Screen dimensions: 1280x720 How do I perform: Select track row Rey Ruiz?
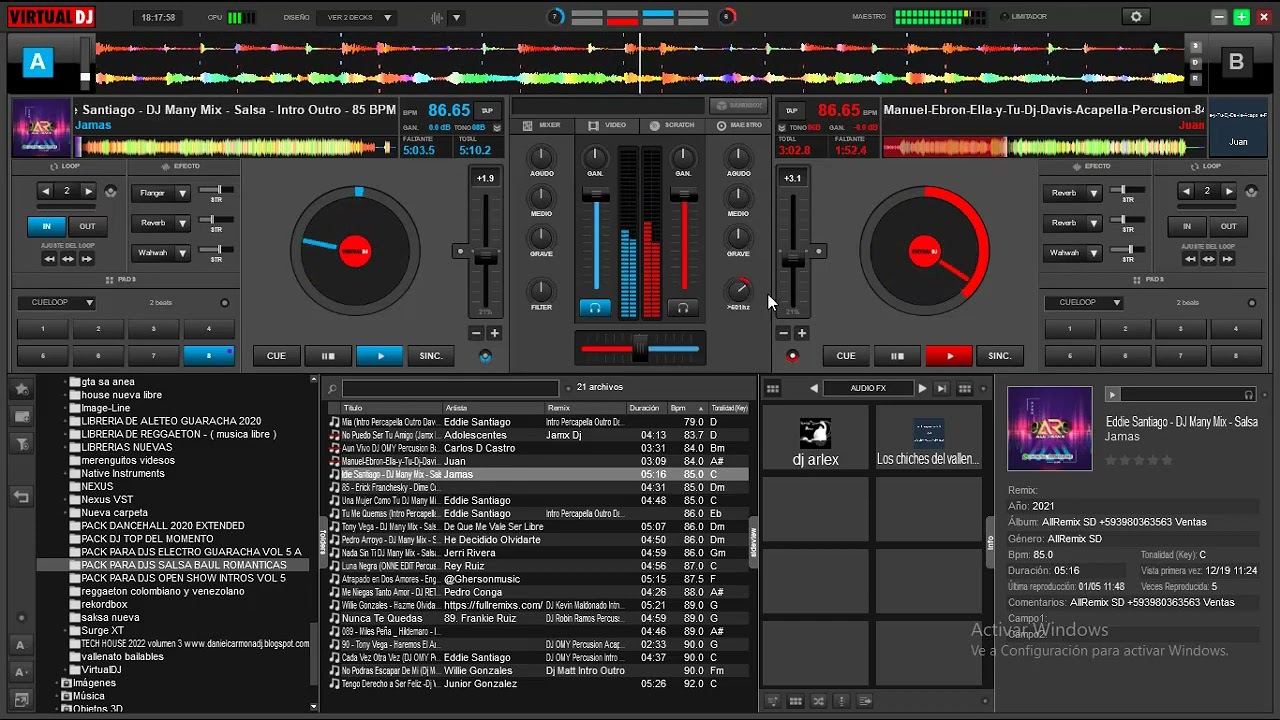(x=539, y=566)
